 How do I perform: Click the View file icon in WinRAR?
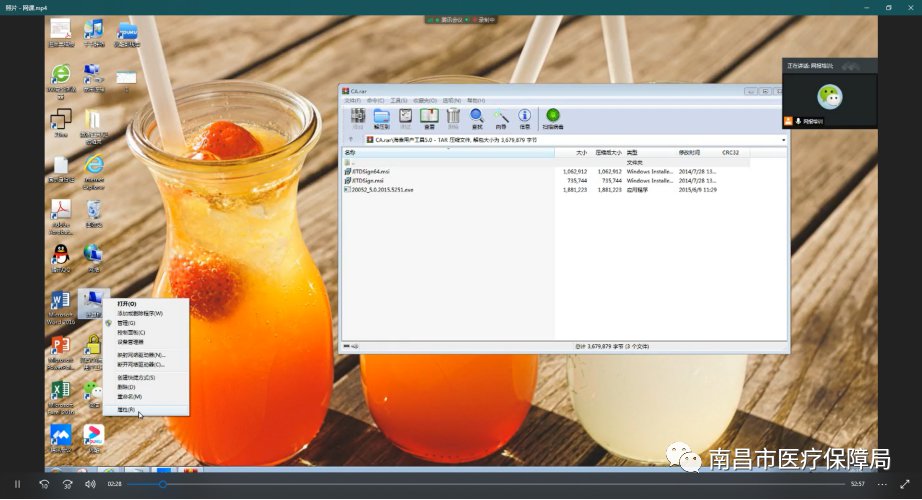(429, 119)
